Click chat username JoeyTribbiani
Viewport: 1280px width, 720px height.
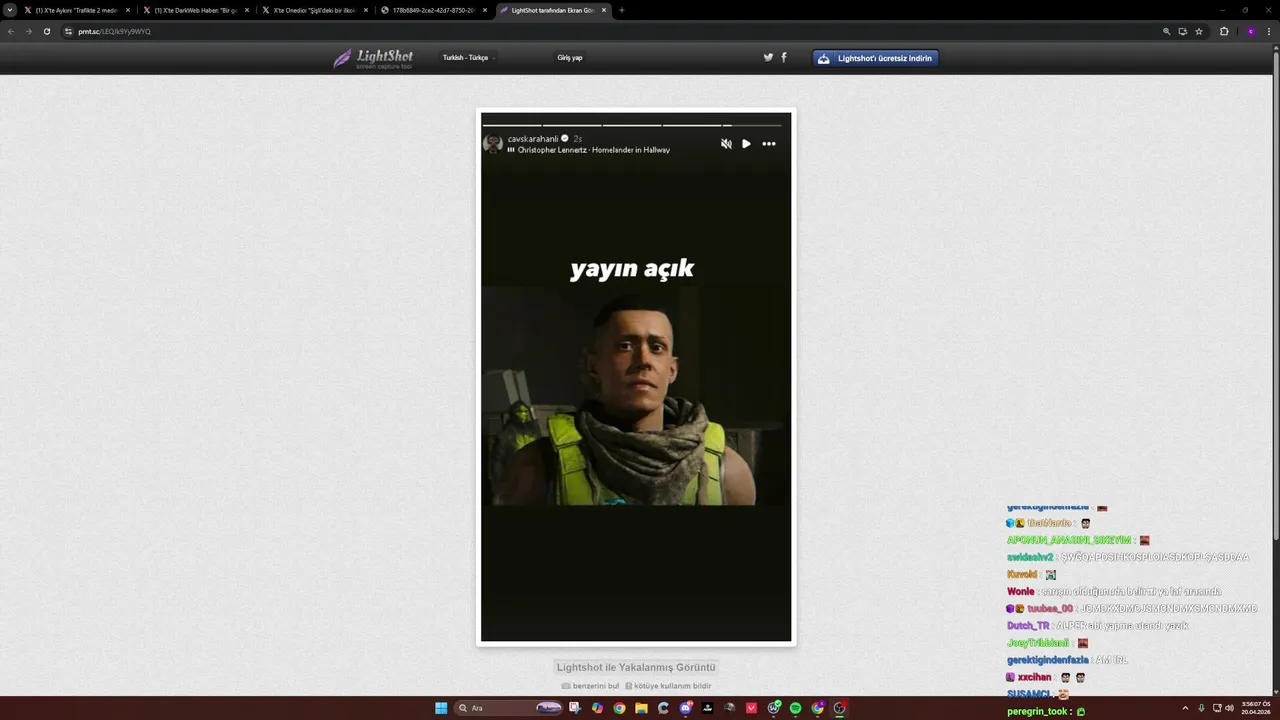tap(1038, 643)
